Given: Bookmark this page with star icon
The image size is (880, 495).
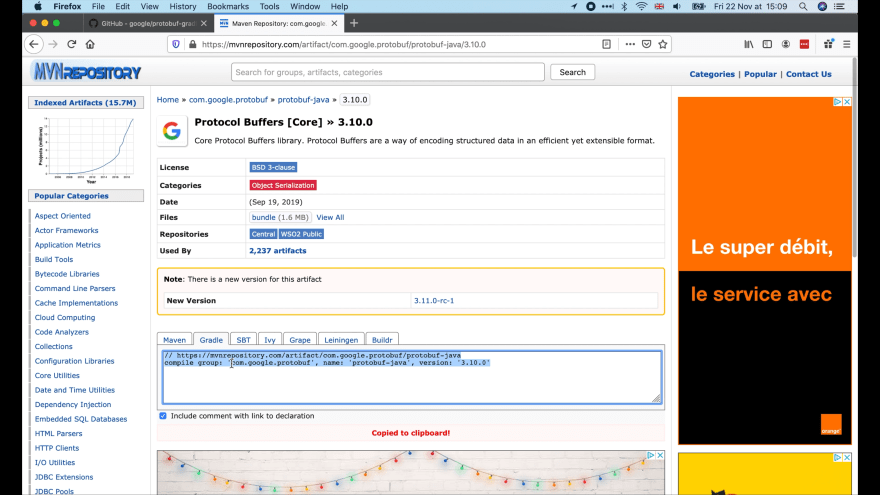Looking at the screenshot, I should click(663, 44).
